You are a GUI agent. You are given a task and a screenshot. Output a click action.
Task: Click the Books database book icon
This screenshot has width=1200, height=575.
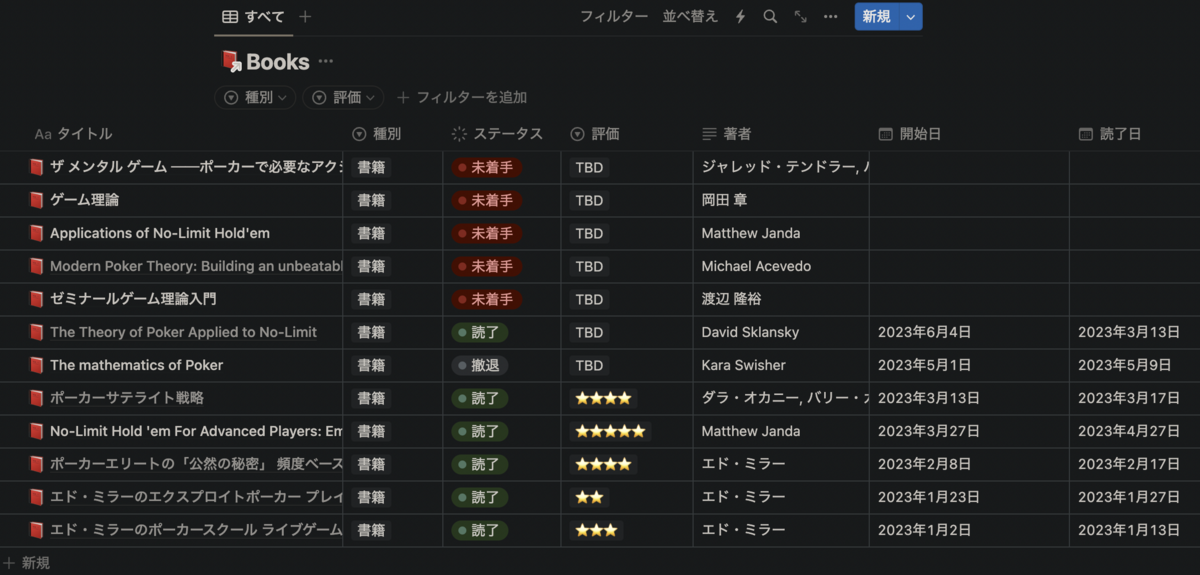(231, 62)
